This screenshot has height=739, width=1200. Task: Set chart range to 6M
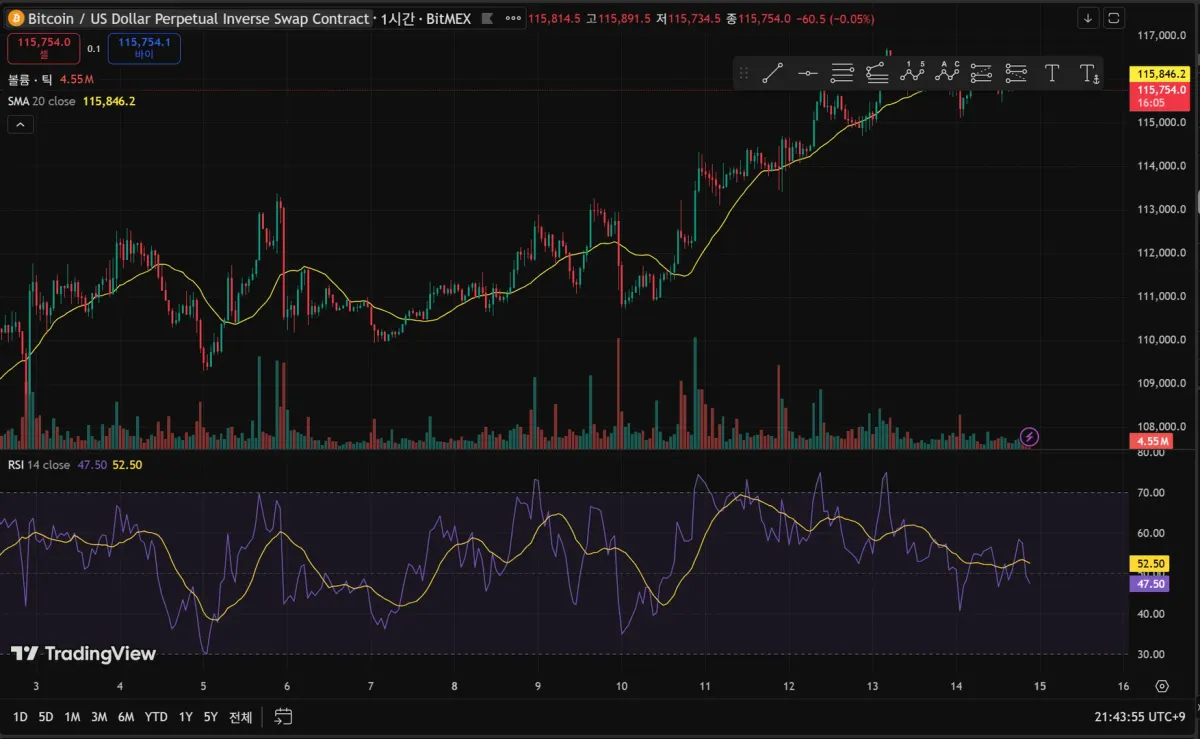coord(126,717)
